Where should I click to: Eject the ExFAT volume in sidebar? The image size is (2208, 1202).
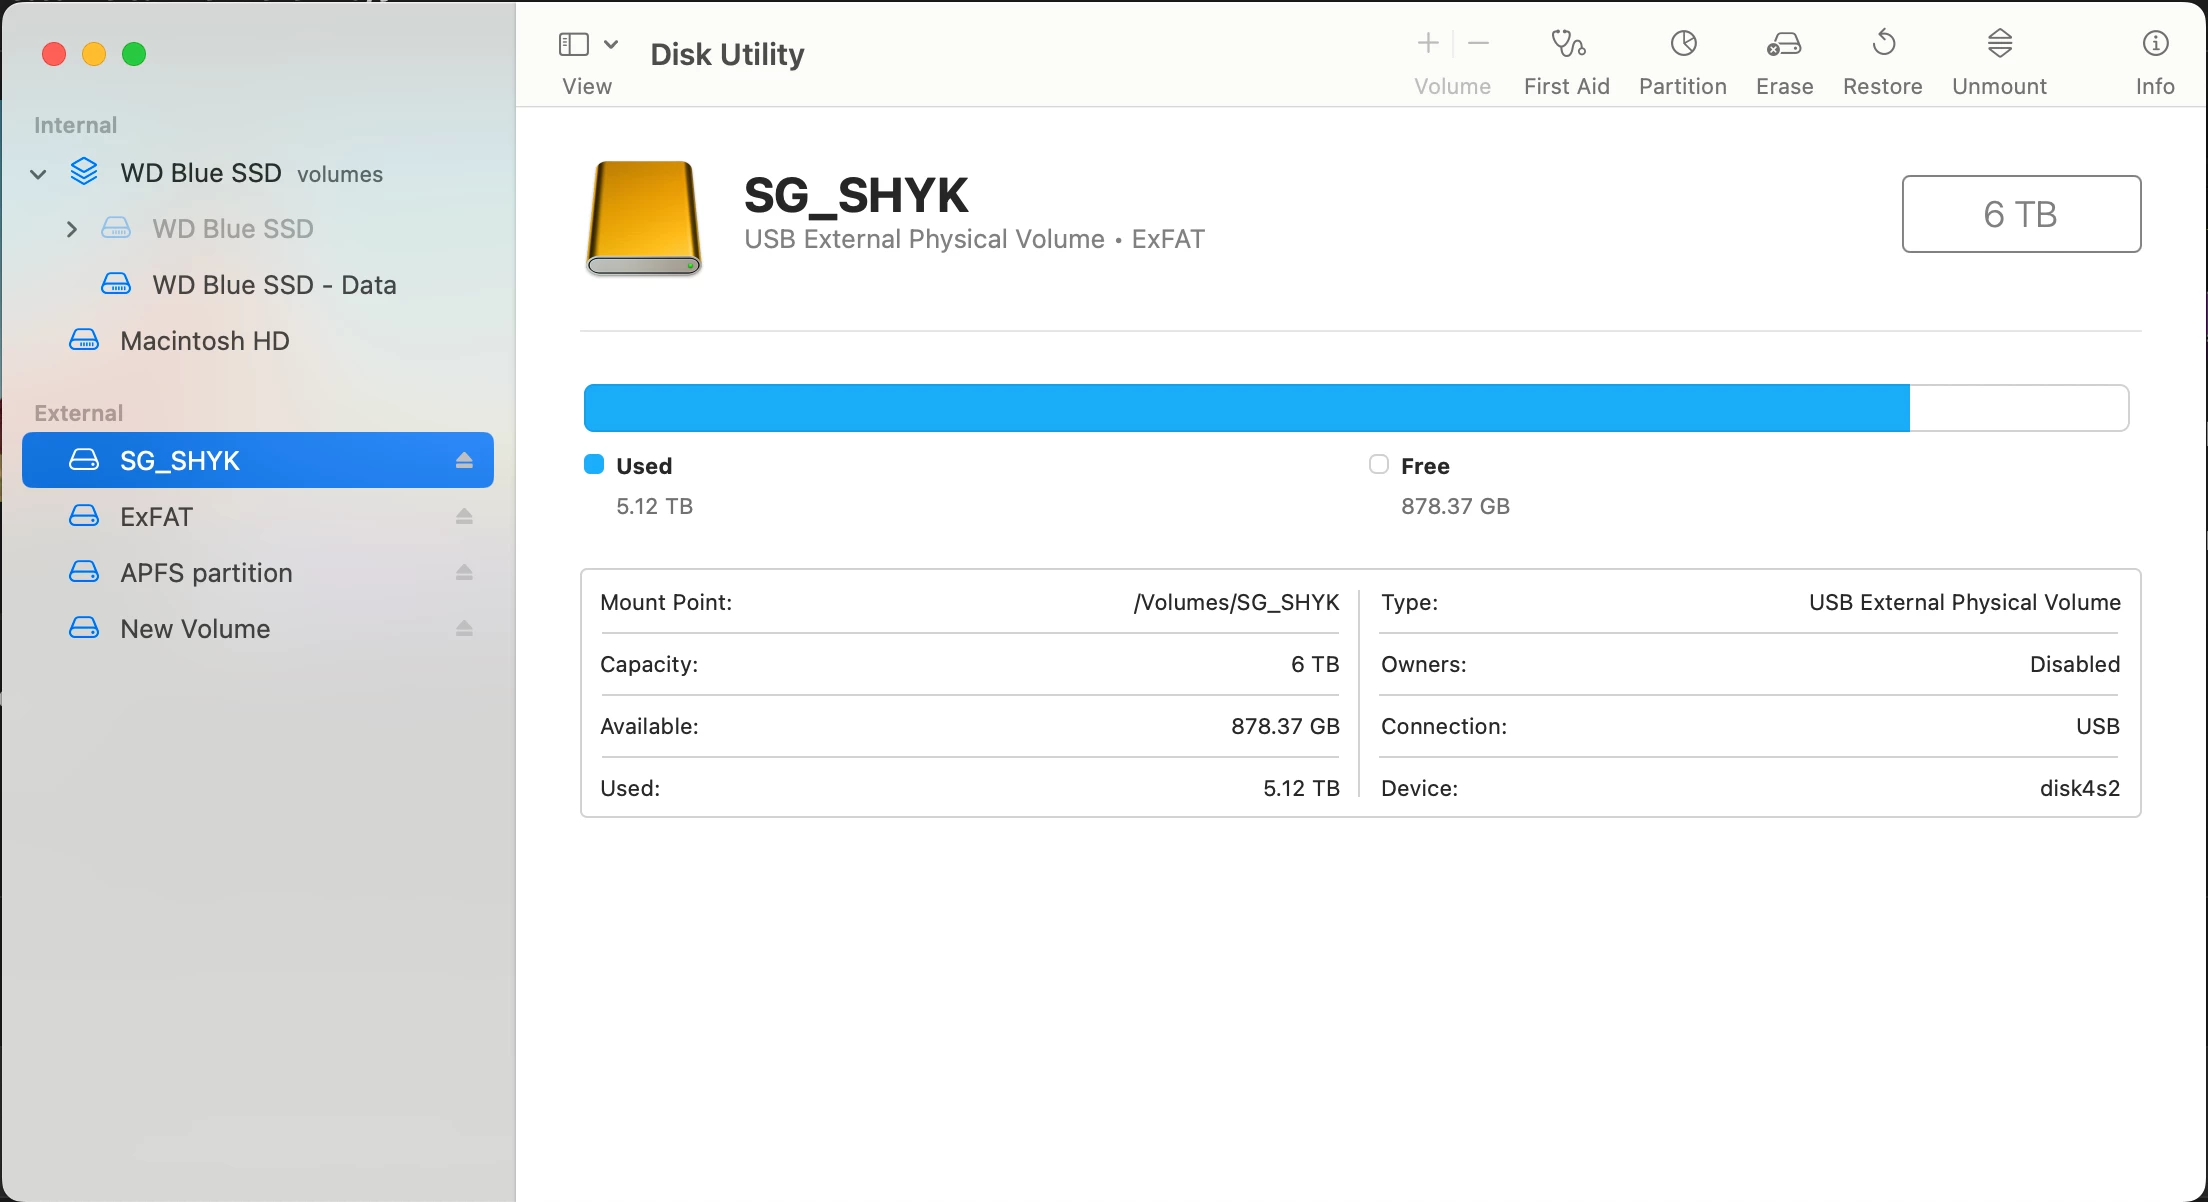click(x=464, y=517)
